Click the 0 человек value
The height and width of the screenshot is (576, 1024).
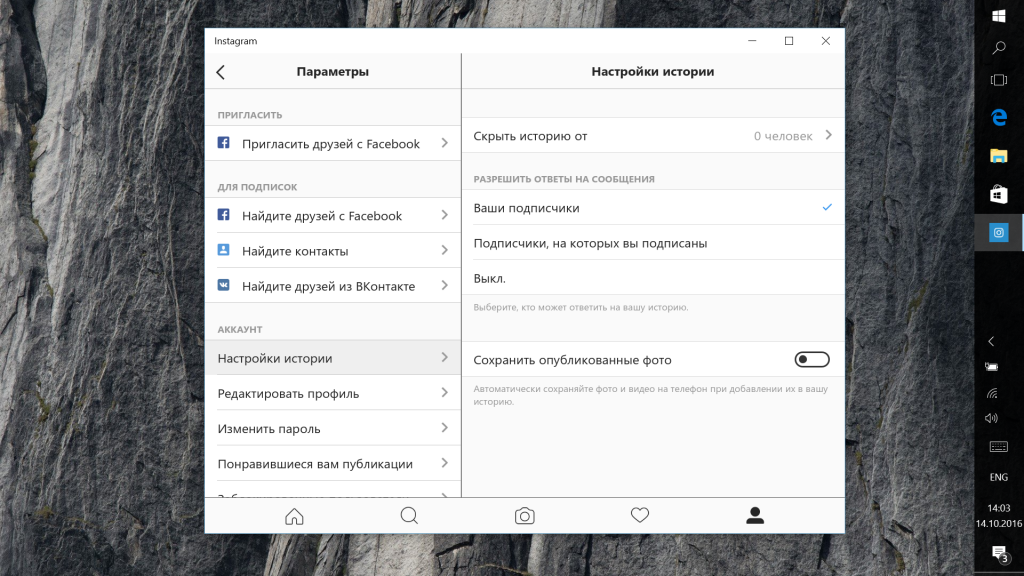pyautogui.click(x=783, y=136)
